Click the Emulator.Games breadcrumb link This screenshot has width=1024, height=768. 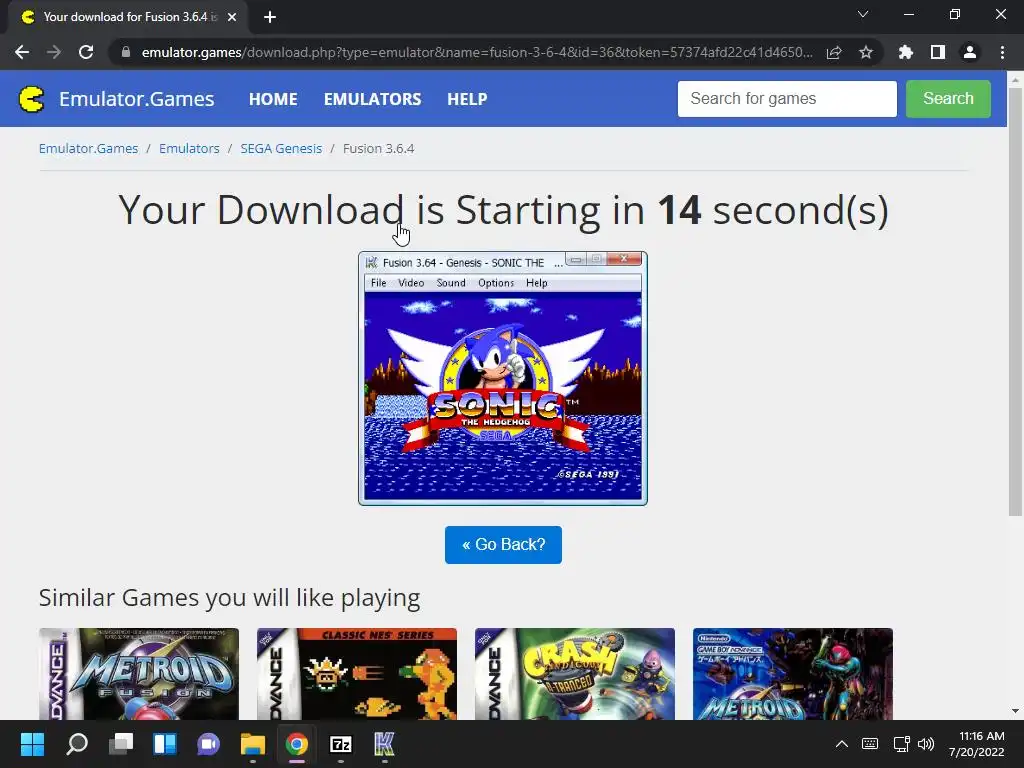tap(88, 149)
